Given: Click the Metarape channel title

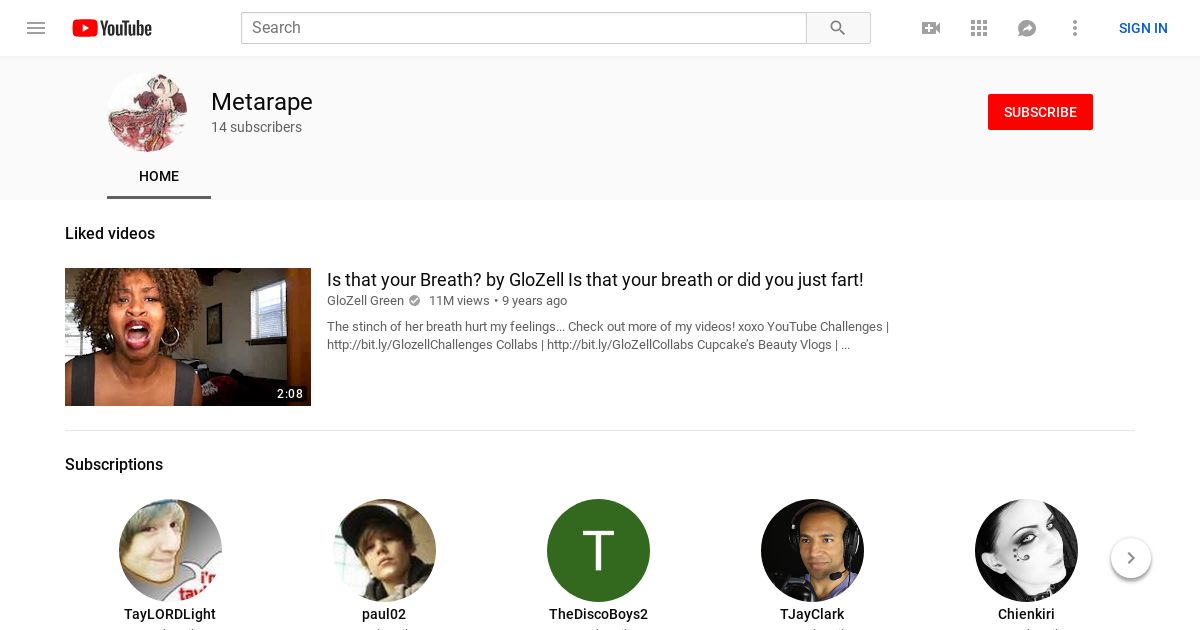Looking at the screenshot, I should click(262, 102).
